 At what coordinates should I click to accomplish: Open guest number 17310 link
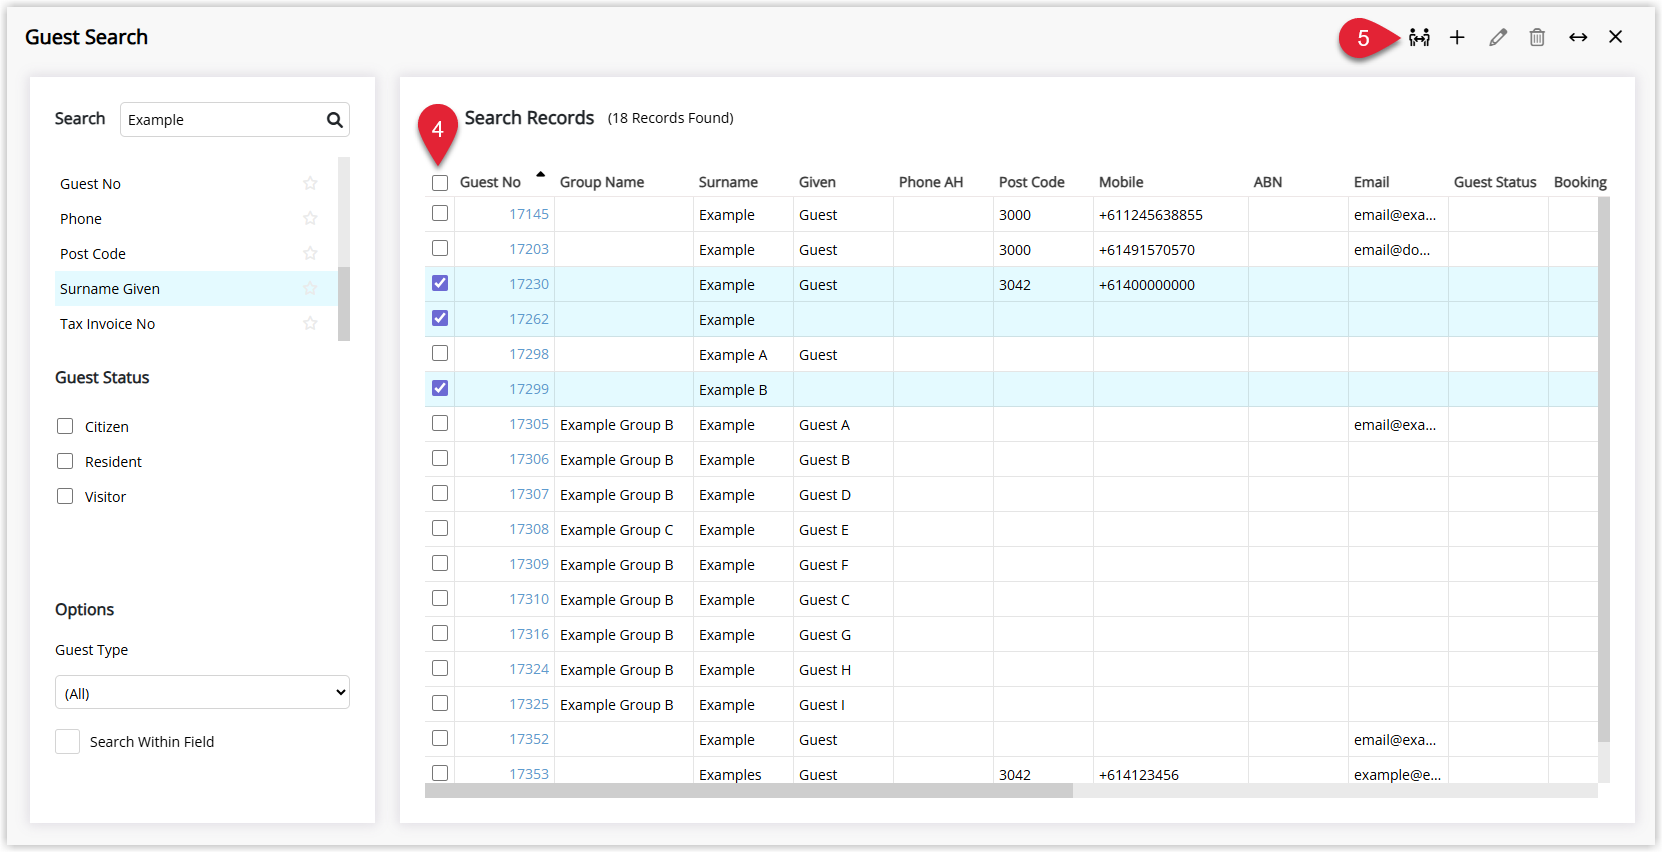click(529, 599)
